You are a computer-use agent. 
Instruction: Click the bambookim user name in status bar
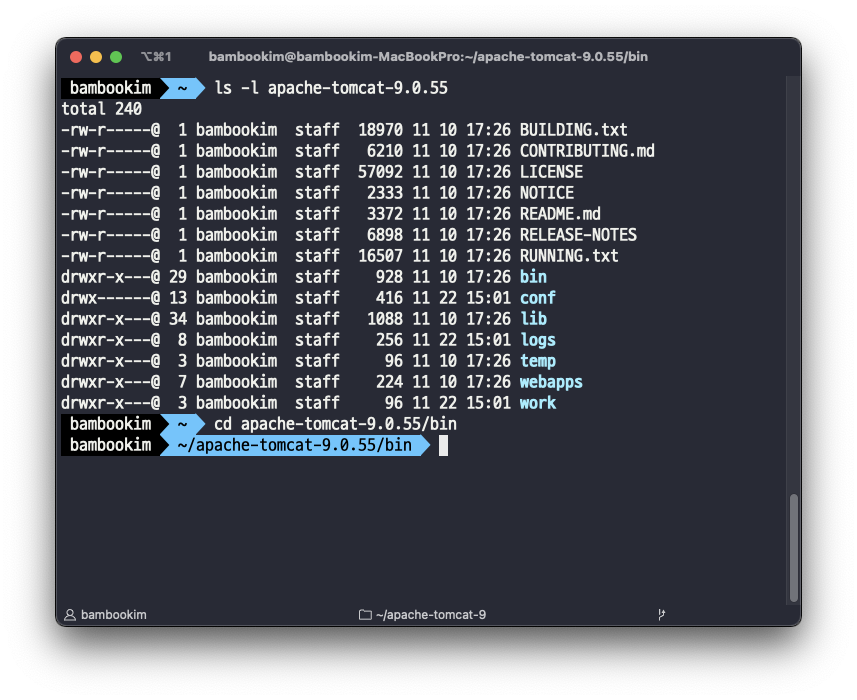[114, 615]
